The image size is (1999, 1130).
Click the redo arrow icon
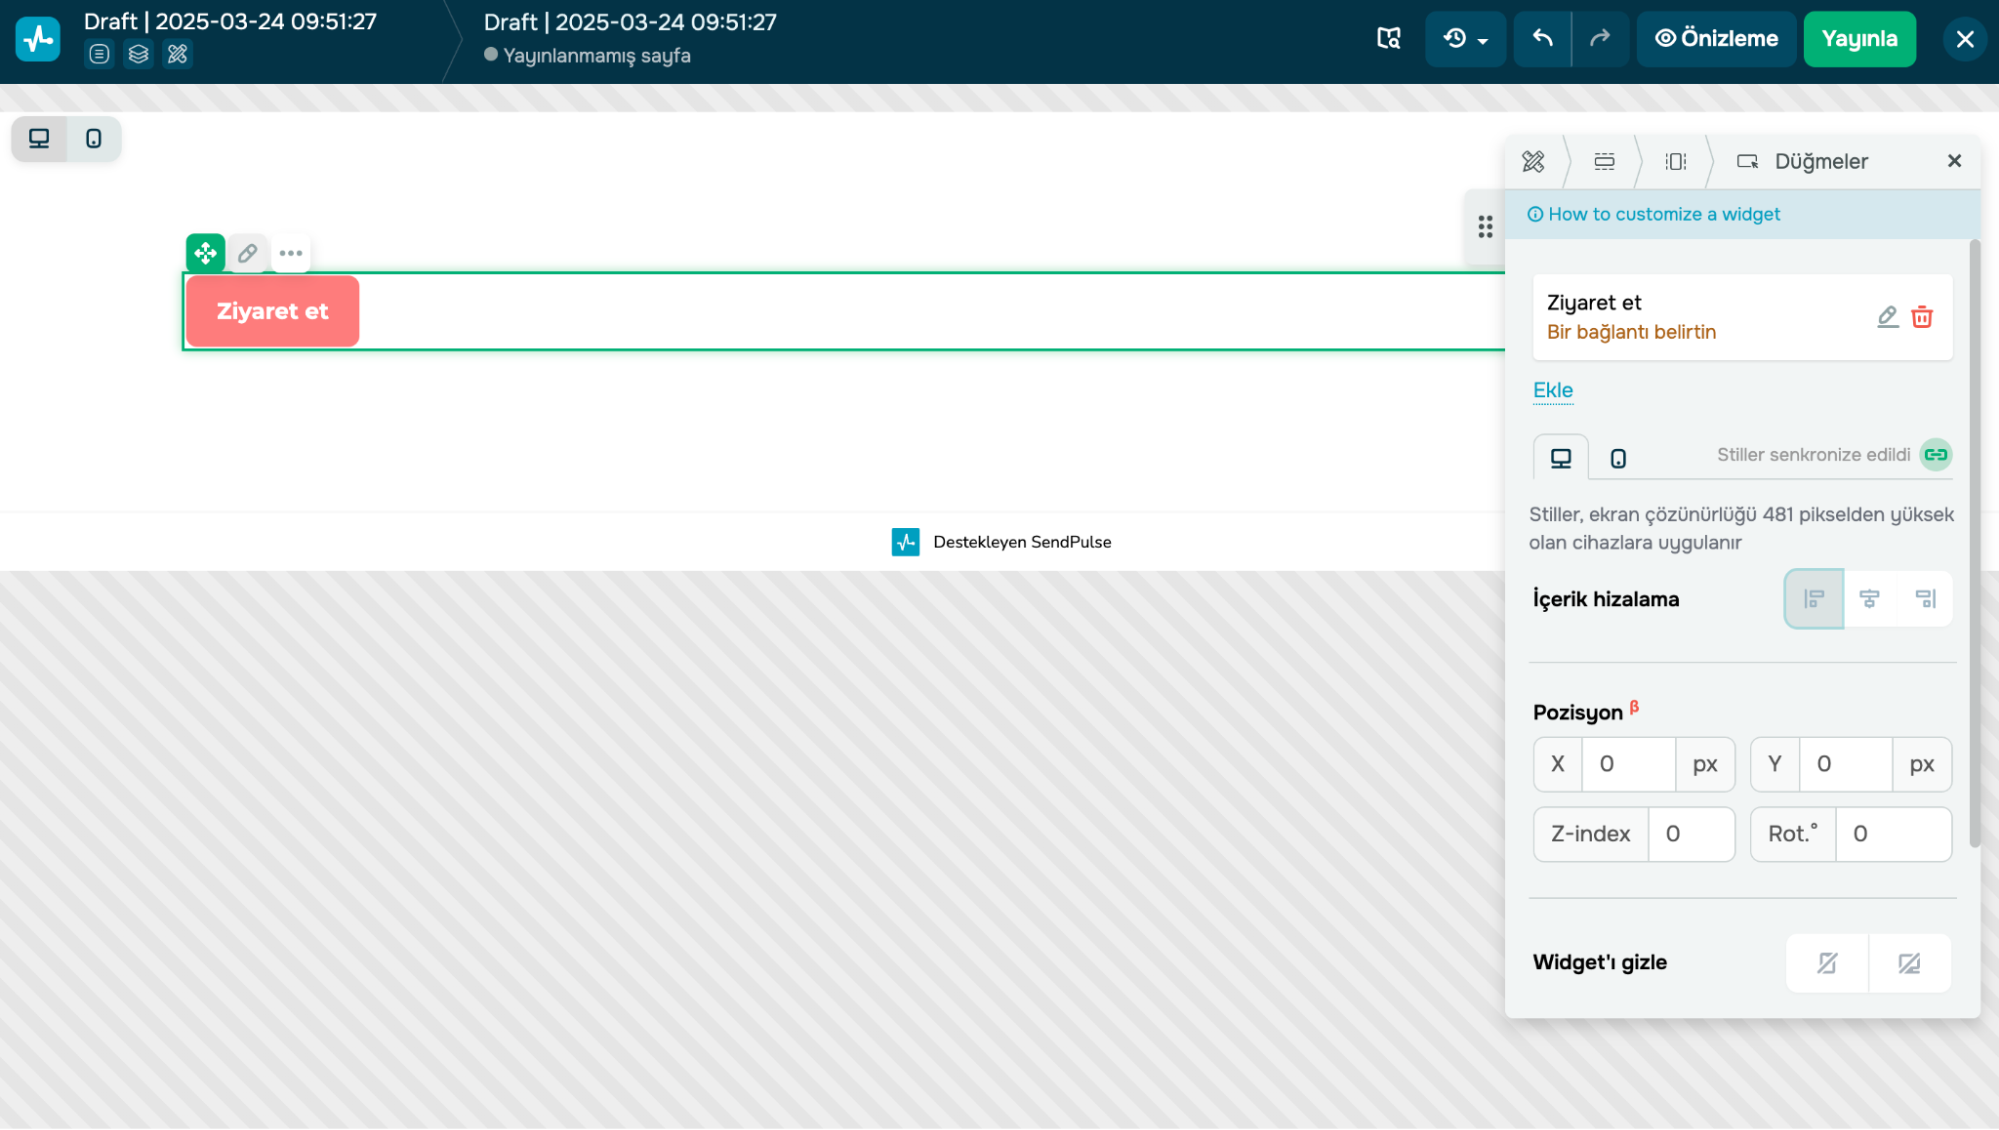click(x=1600, y=39)
